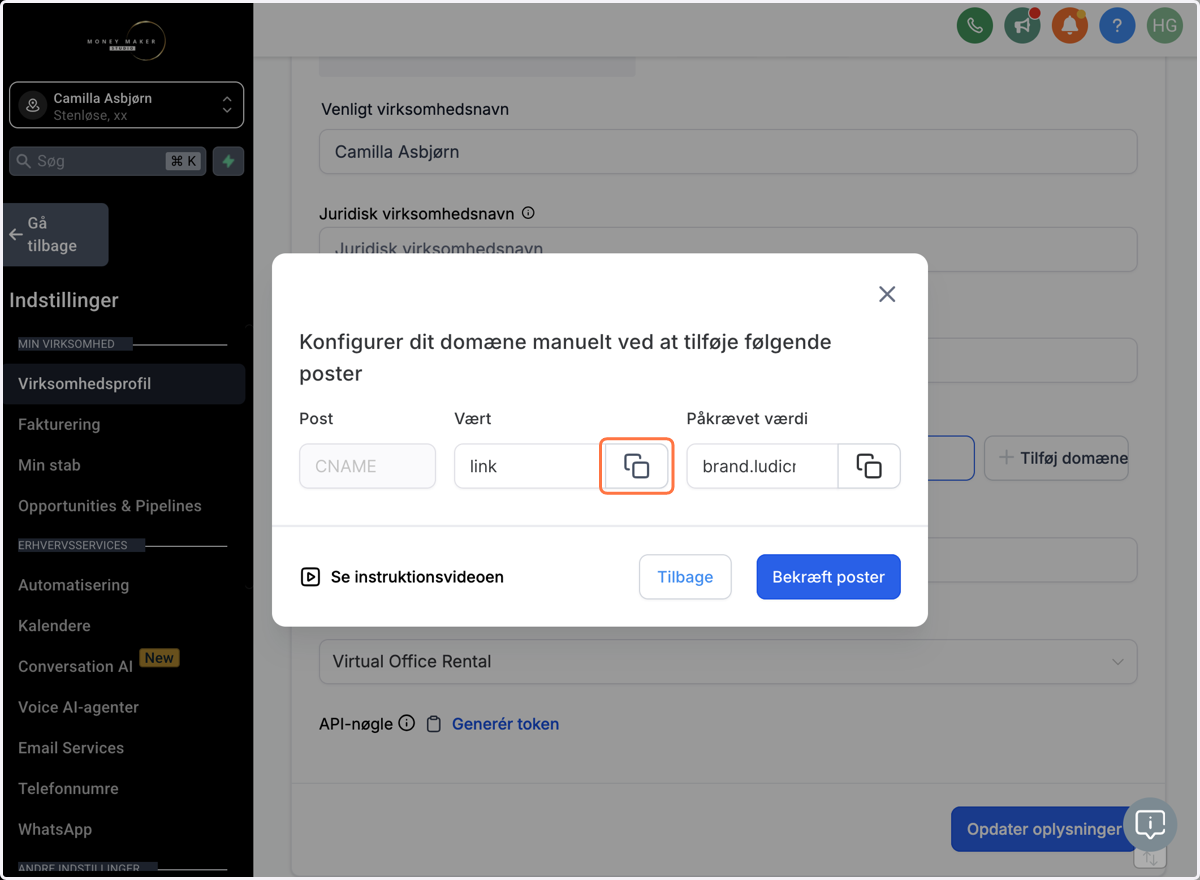The image size is (1200, 880).
Task: Close the domain configuration dialog
Action: (887, 294)
